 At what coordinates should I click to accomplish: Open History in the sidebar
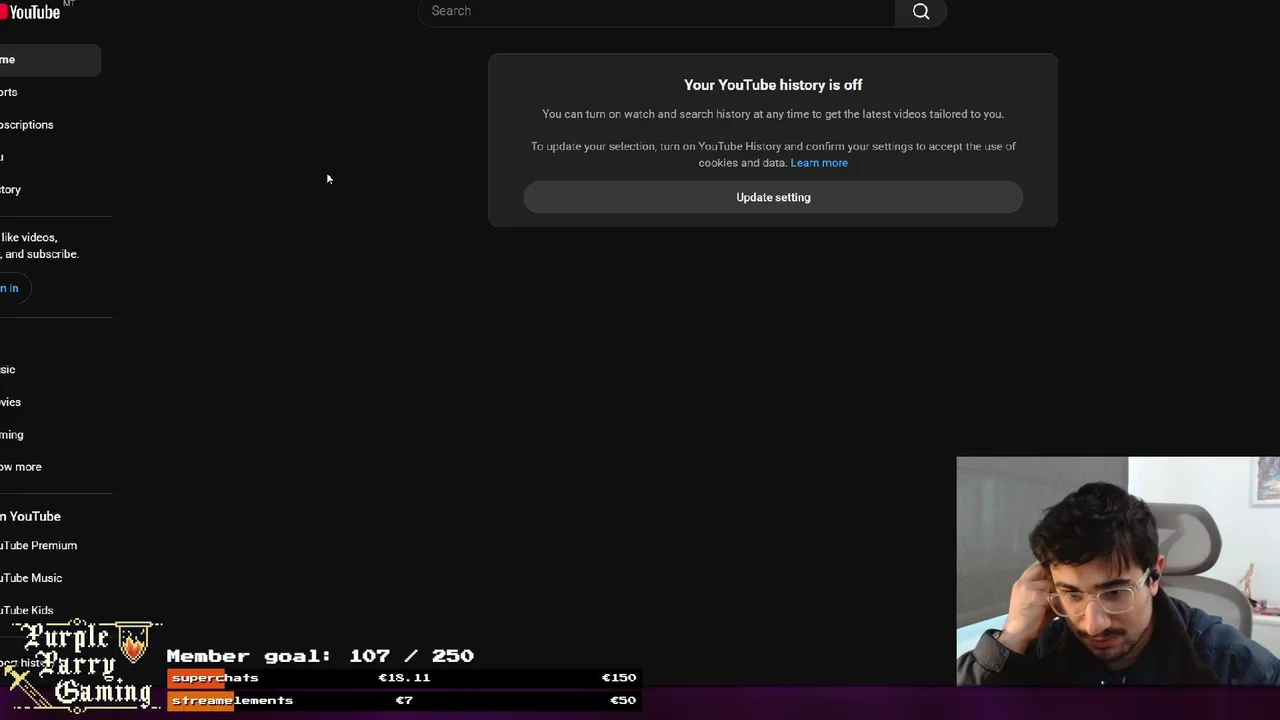tap(10, 190)
